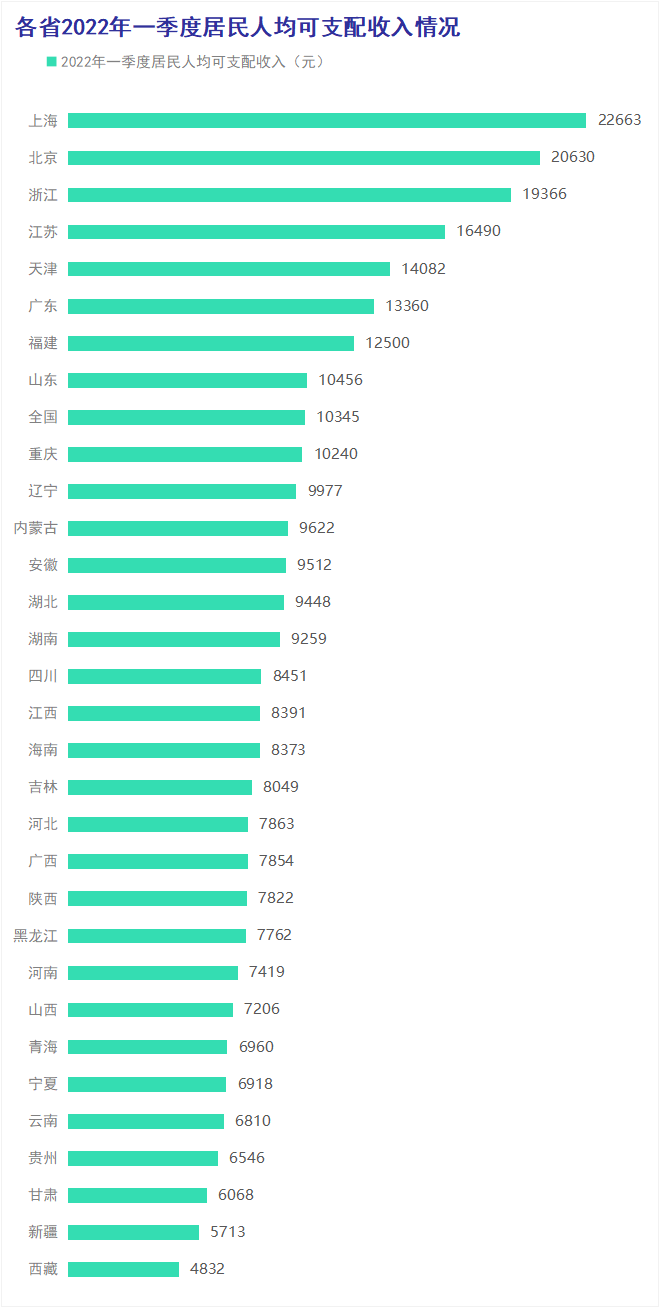Viewport: 659px width, 1307px height.
Task: Click the green legend color square
Action: (x=52, y=62)
